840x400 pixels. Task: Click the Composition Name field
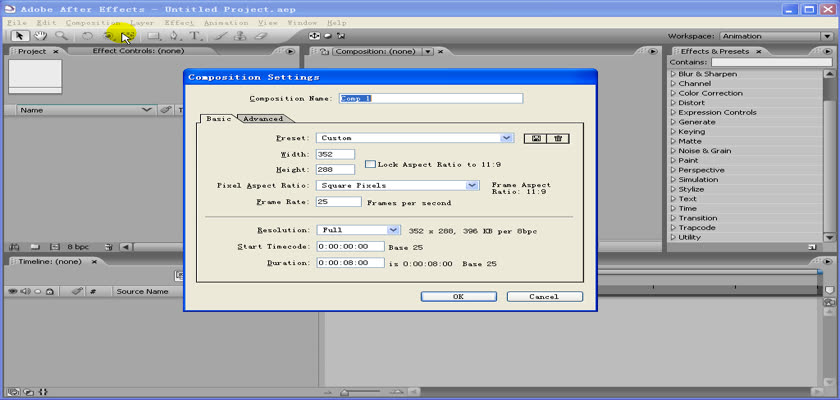431,99
